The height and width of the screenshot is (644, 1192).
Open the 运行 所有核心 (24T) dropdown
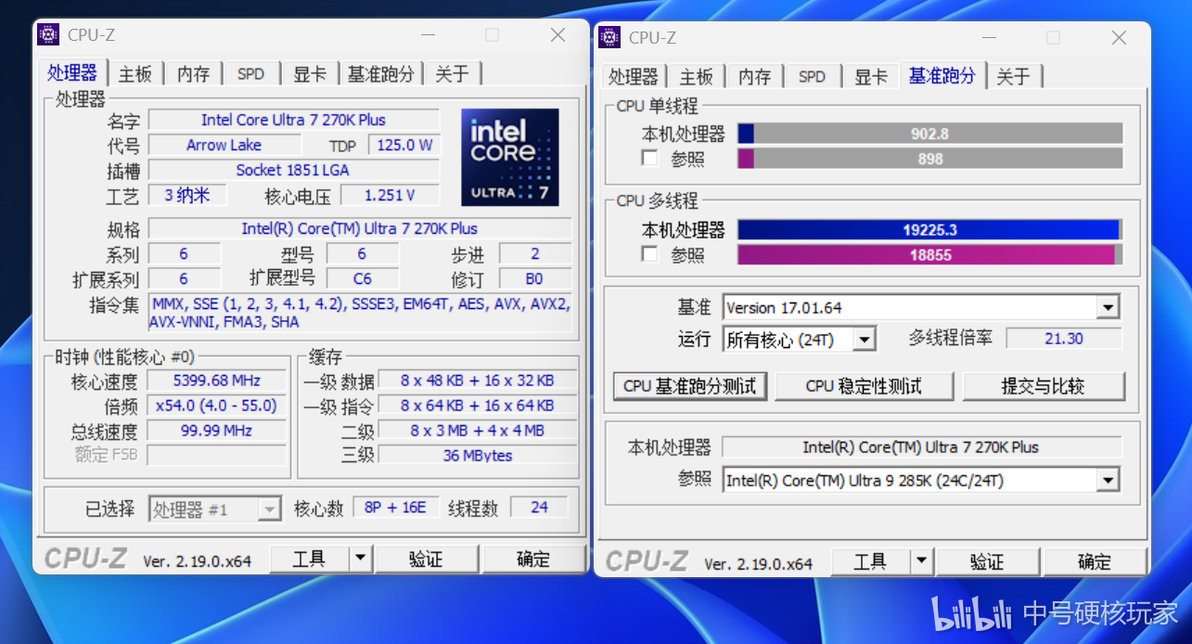(x=864, y=339)
